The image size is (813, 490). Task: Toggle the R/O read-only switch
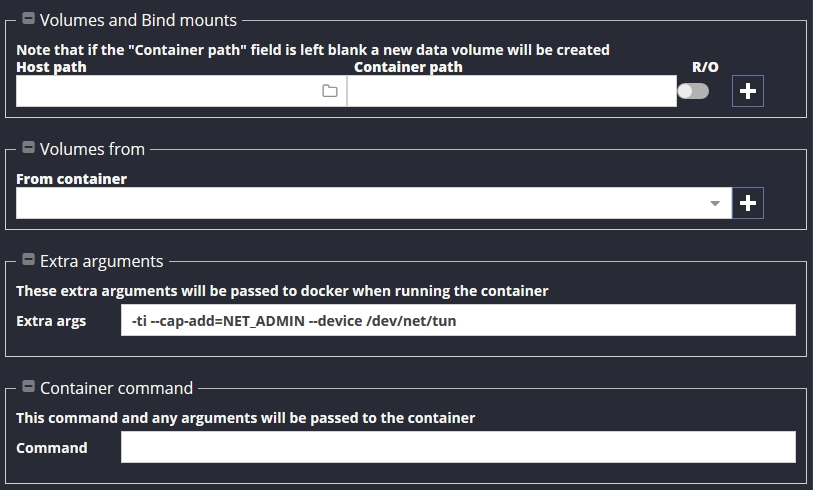pos(693,91)
